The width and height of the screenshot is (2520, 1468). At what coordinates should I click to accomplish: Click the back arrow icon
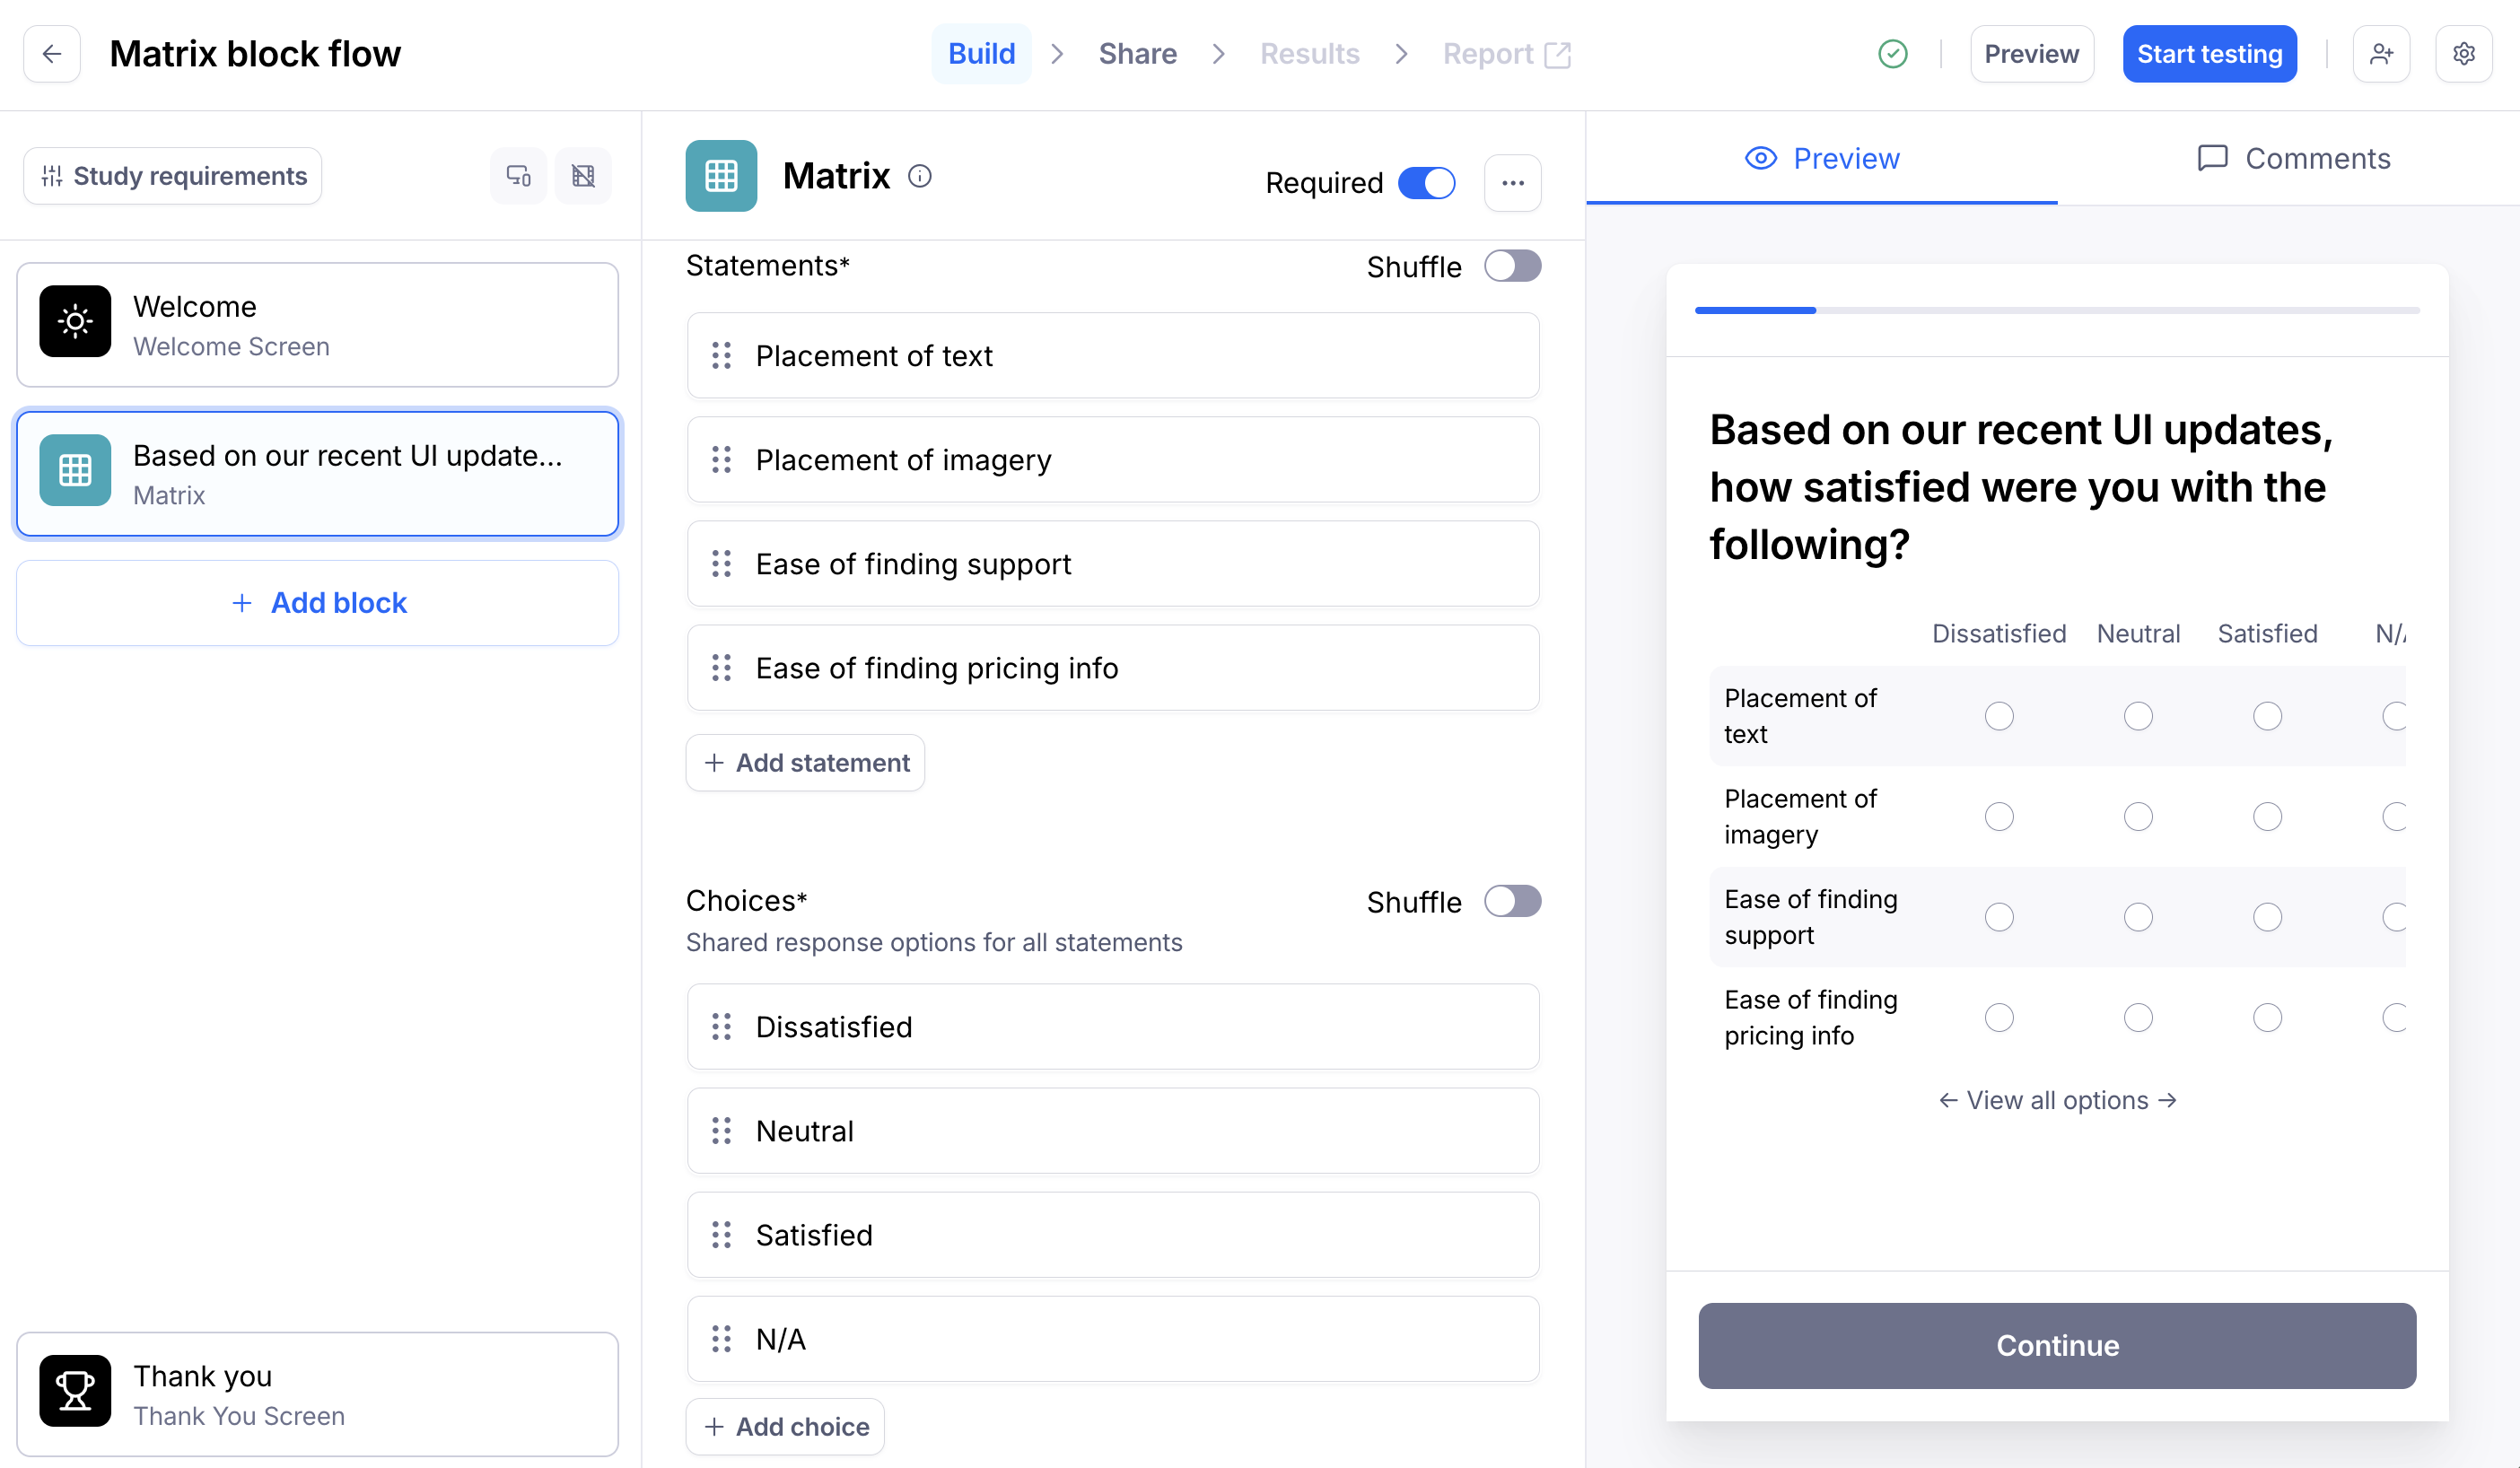pyautogui.click(x=52, y=54)
